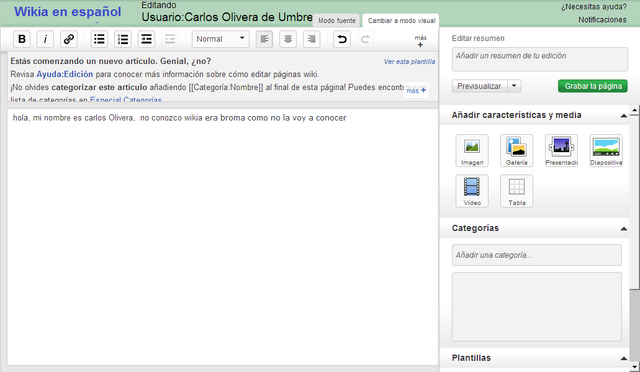Click the 'Usuario:Carlos Olivera de Umbre' page title

pos(227,17)
